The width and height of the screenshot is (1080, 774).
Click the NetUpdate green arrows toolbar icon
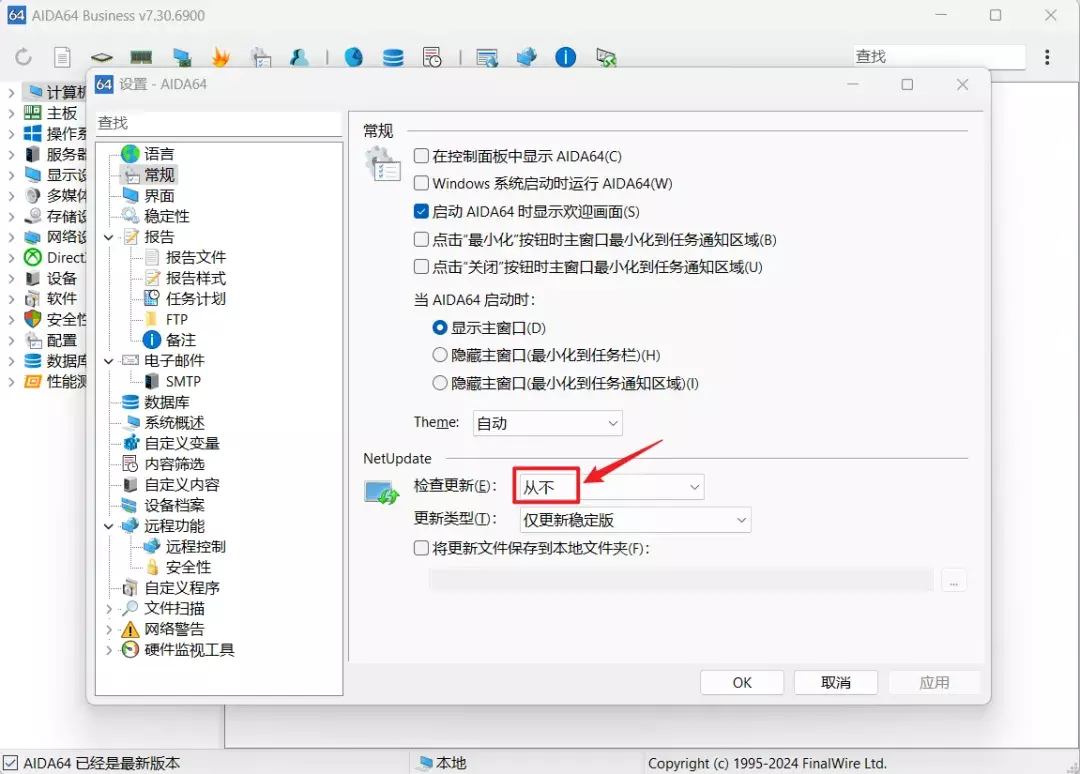click(606, 56)
